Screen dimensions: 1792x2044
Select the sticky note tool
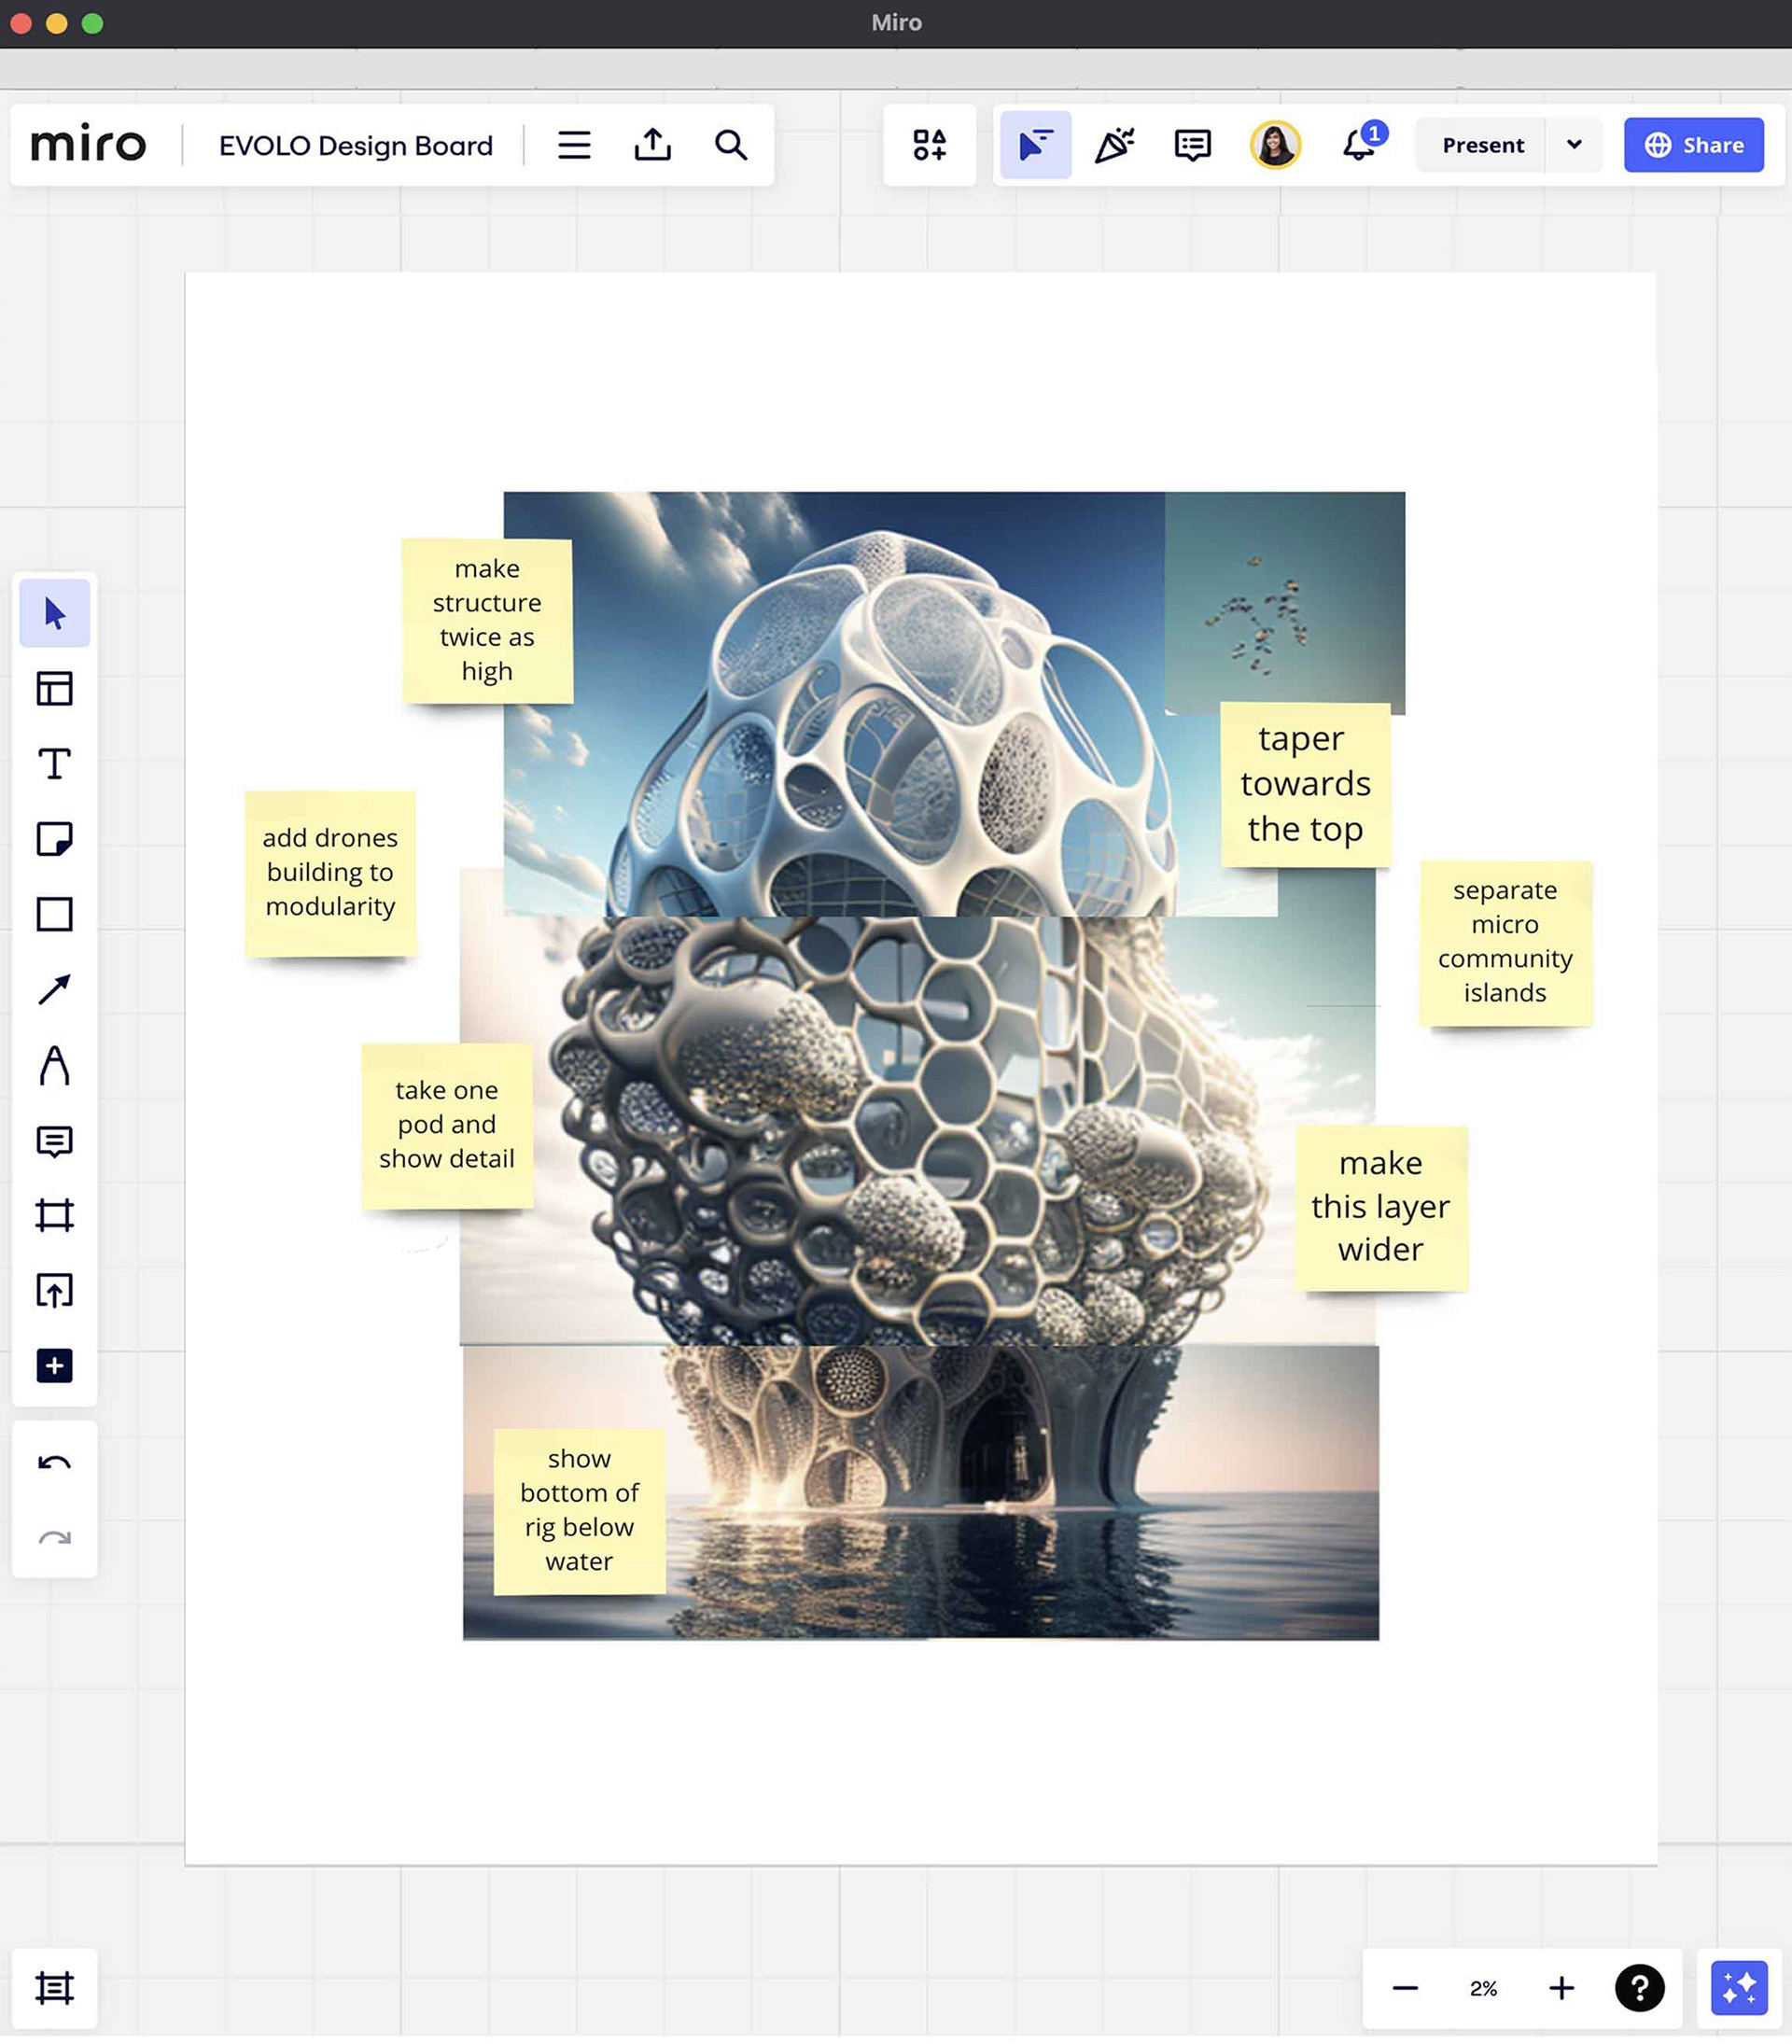[x=54, y=839]
